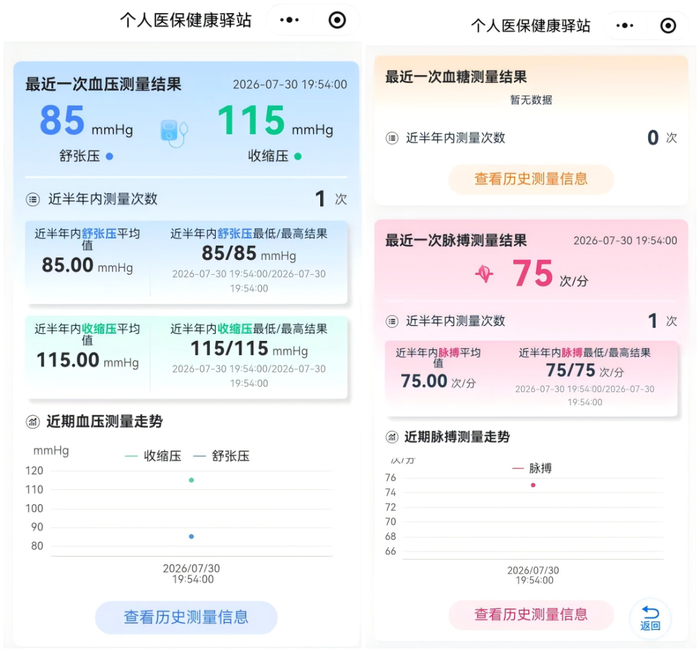Tap pulse chart x-axis date 2026/07/30

click(533, 570)
